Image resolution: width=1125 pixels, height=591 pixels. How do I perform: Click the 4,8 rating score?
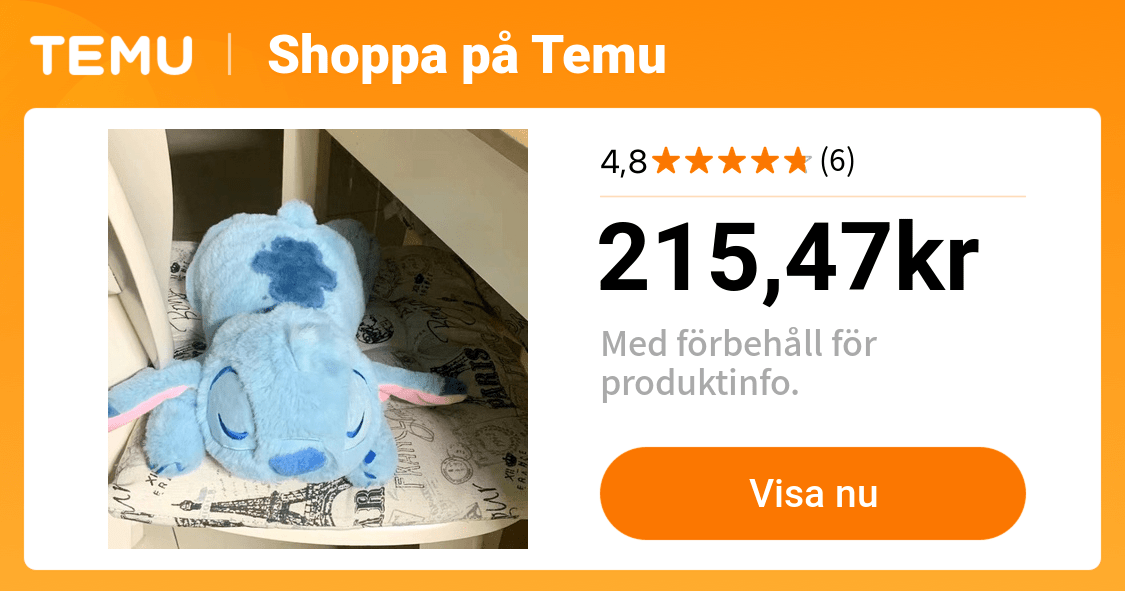coord(623,162)
